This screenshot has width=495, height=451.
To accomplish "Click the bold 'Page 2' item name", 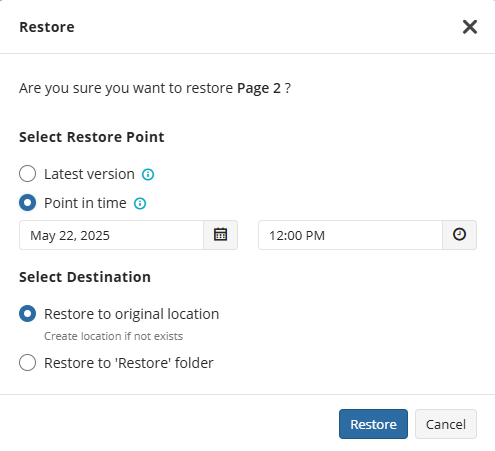I will [259, 88].
